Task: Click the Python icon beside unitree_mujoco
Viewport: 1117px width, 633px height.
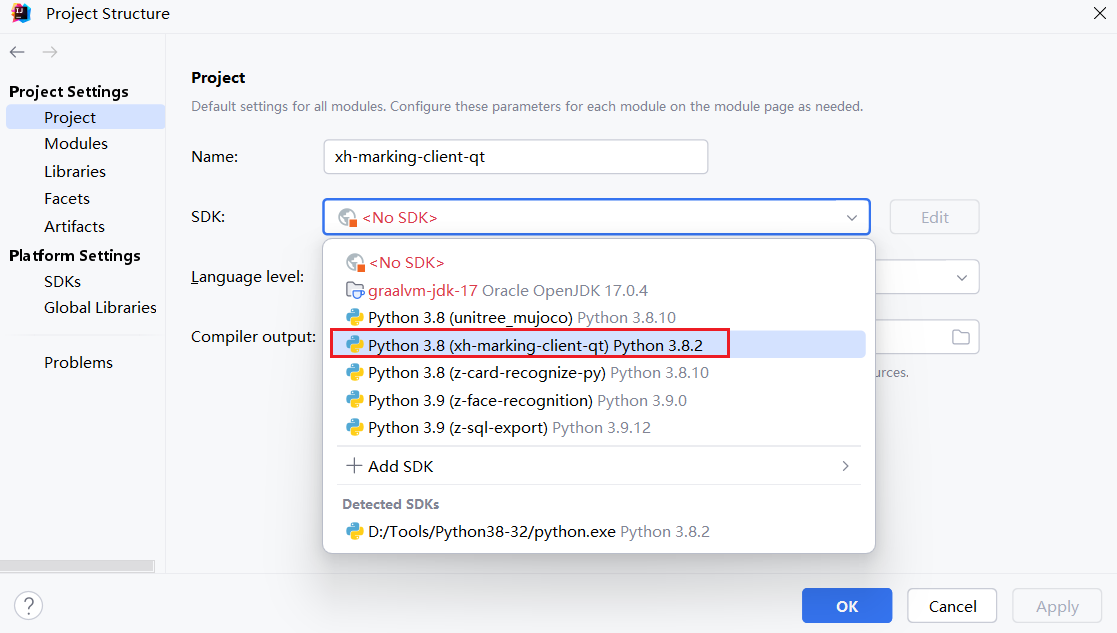Action: tap(354, 318)
